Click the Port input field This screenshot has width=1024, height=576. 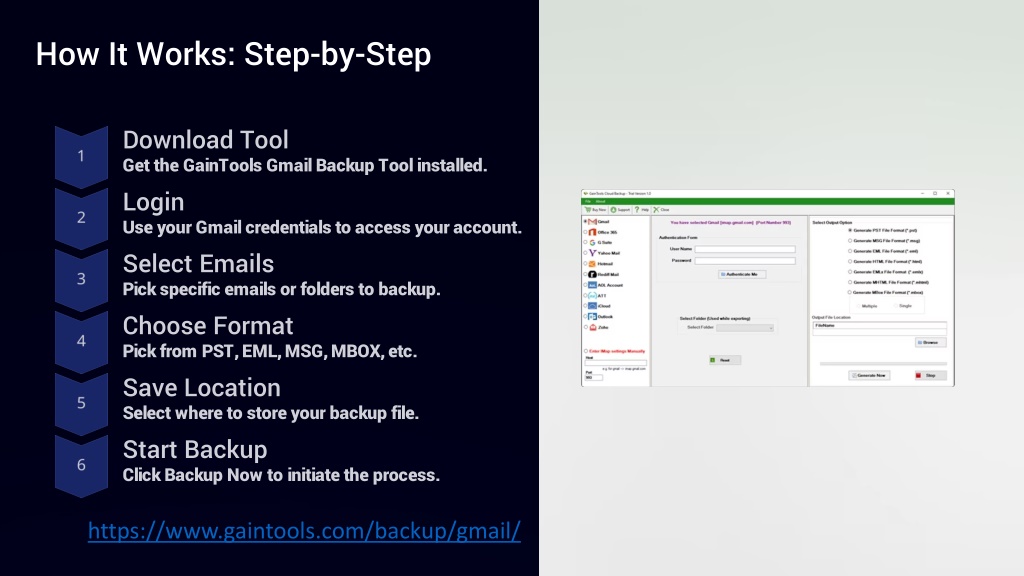pos(594,377)
